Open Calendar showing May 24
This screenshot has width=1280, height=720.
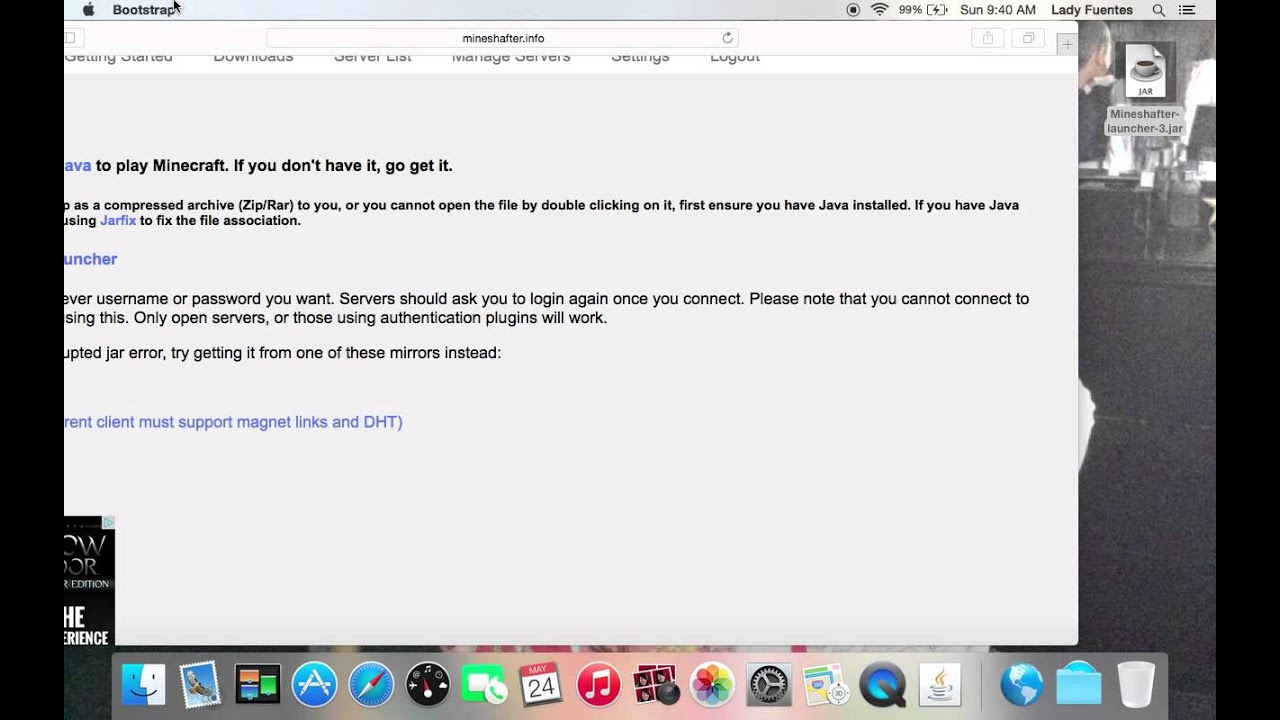click(541, 685)
